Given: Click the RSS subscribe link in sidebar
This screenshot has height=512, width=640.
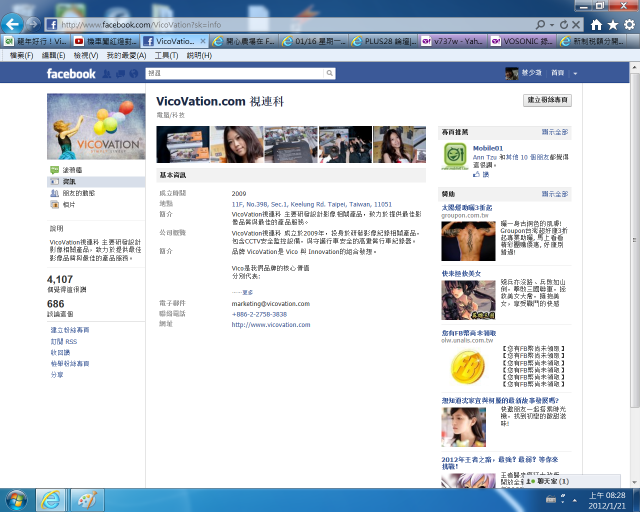Looking at the screenshot, I should [64, 342].
